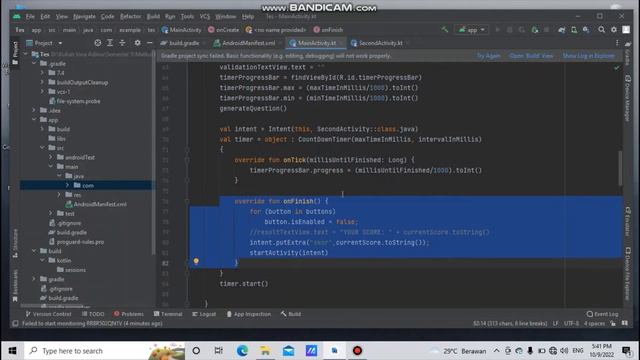This screenshot has width=640, height=360.
Task: Expand the selected com folder
Action: pos(67,185)
